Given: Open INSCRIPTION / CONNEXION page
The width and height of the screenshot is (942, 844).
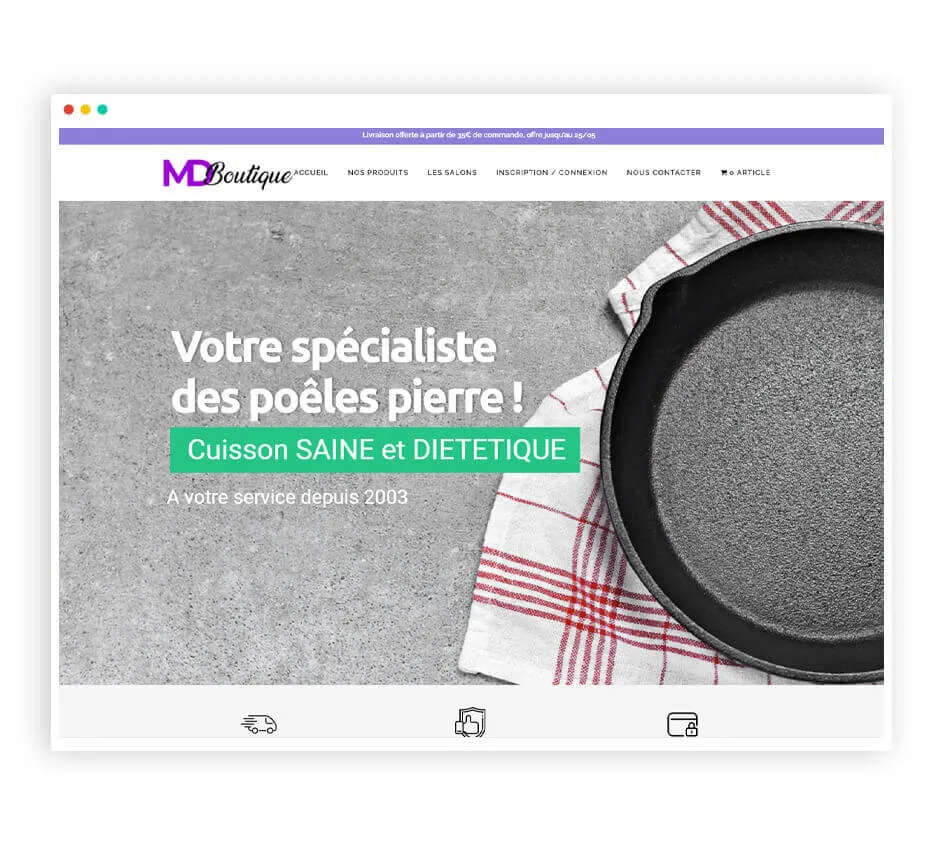Looking at the screenshot, I should [552, 172].
